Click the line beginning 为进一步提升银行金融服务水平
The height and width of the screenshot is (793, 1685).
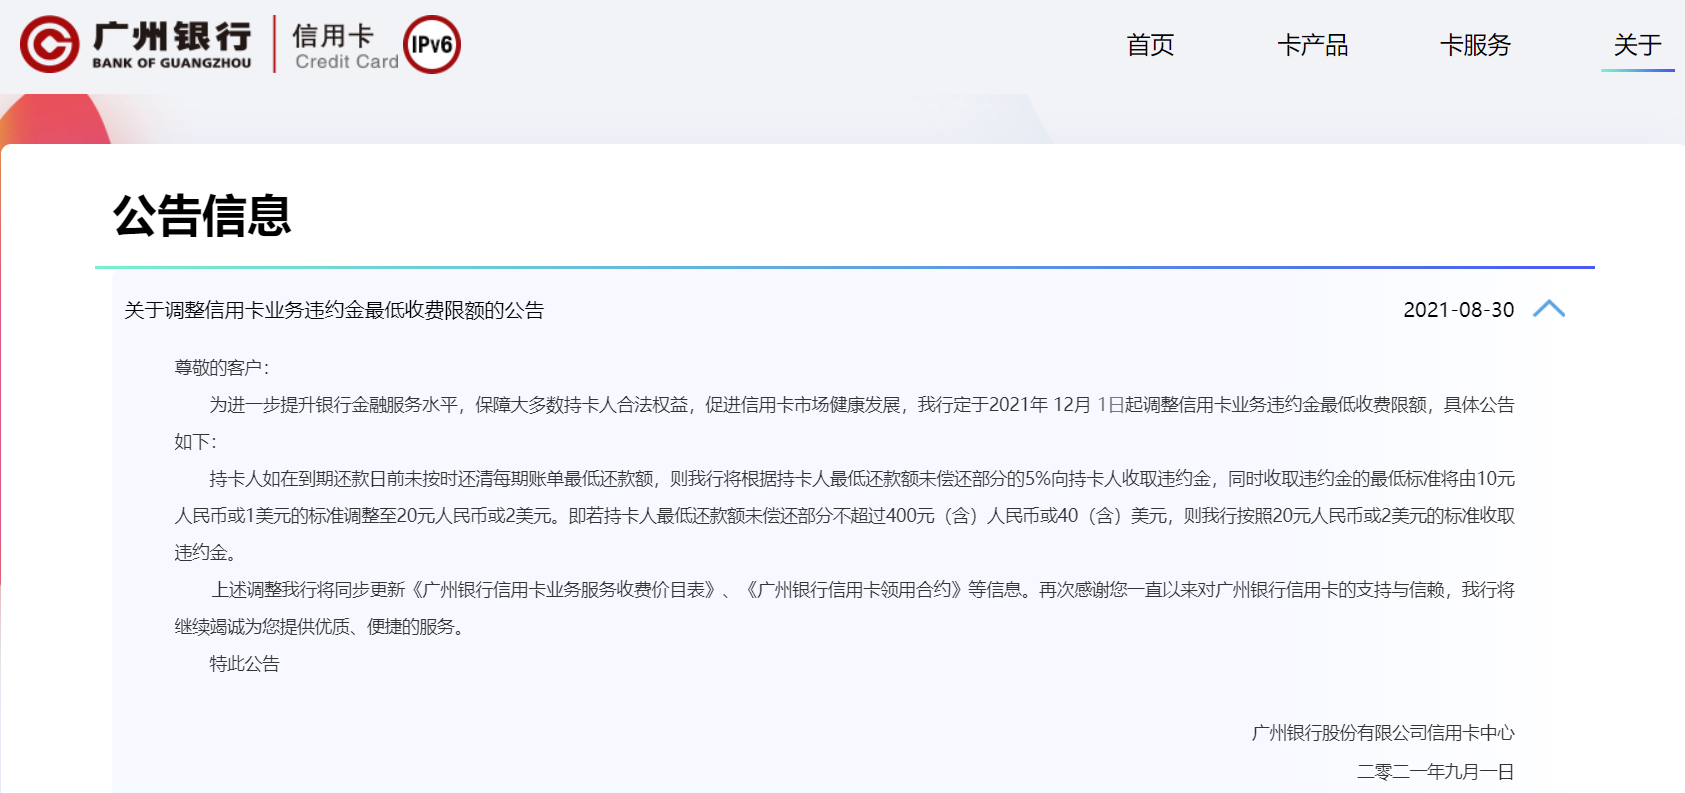(x=862, y=405)
